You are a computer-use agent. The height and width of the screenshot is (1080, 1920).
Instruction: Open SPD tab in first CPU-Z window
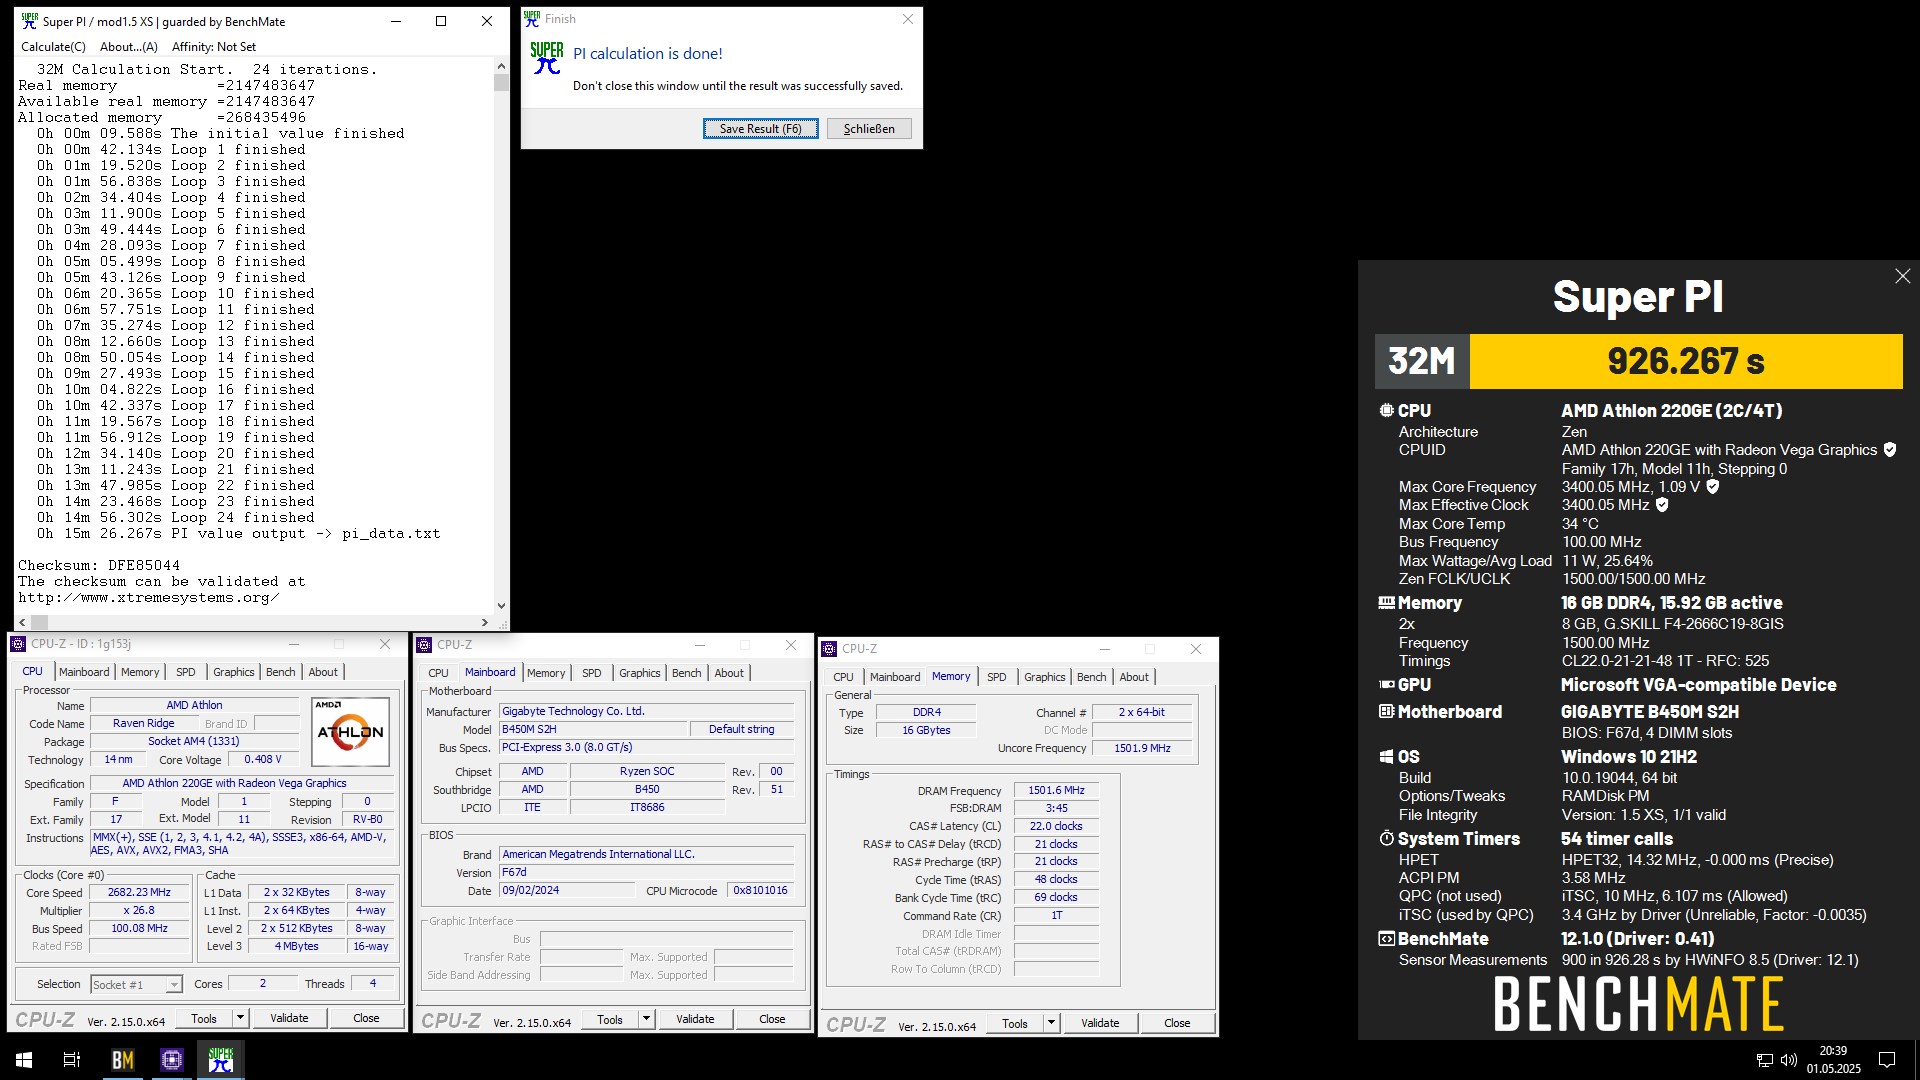pyautogui.click(x=186, y=672)
